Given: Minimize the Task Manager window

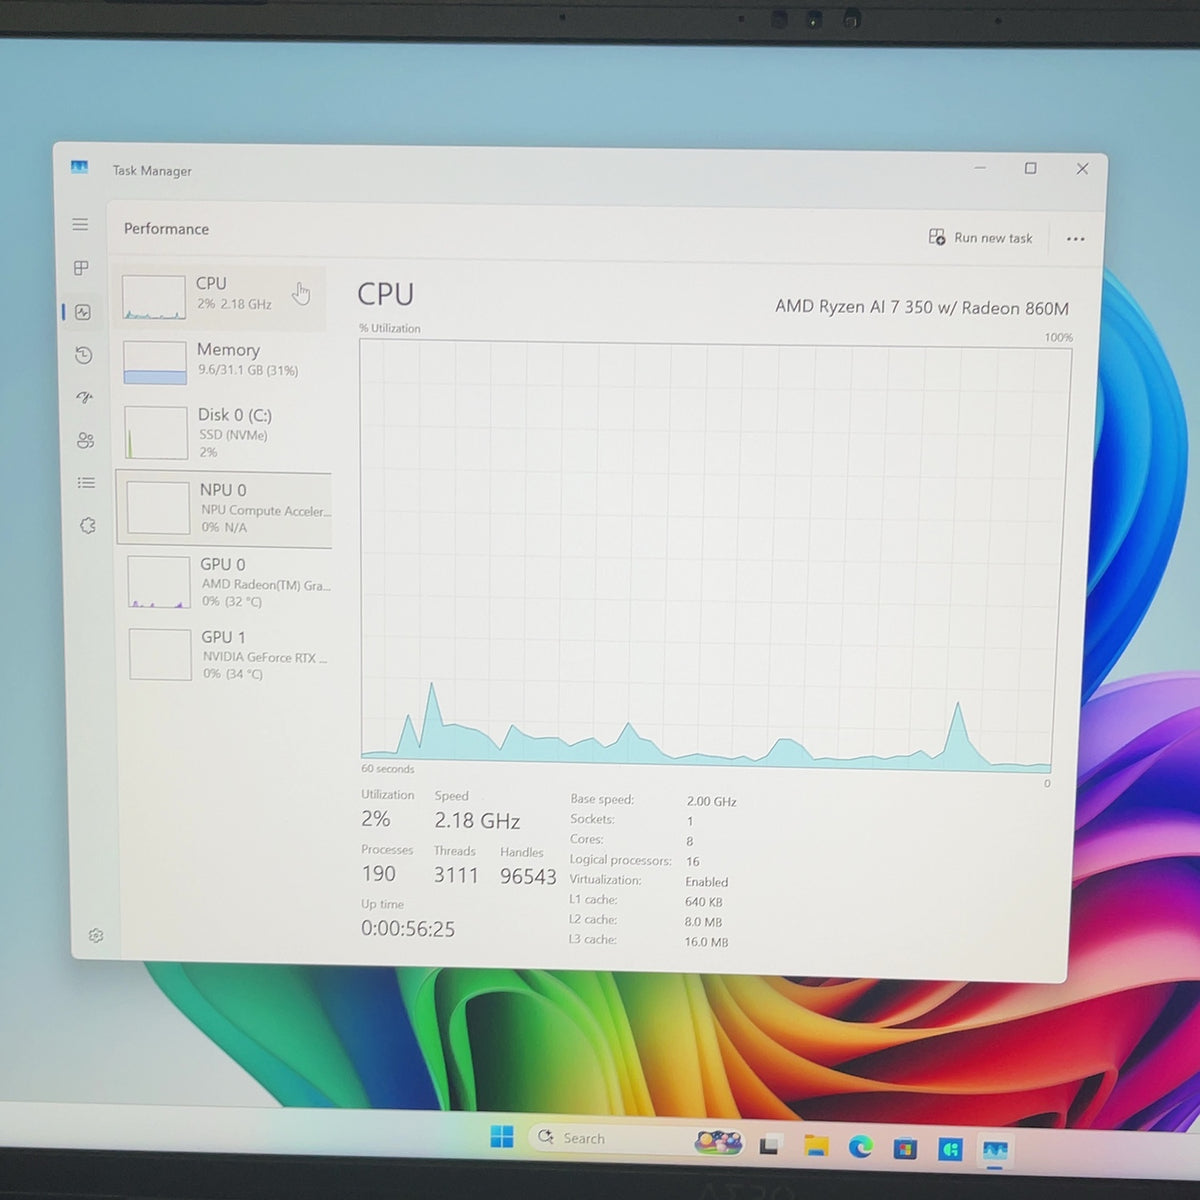Looking at the screenshot, I should tap(980, 168).
